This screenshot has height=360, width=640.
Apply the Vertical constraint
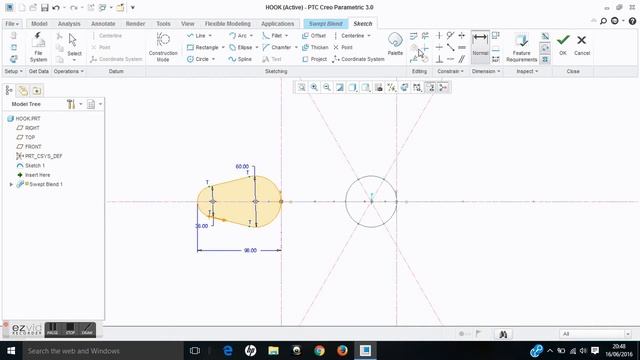coord(439,36)
